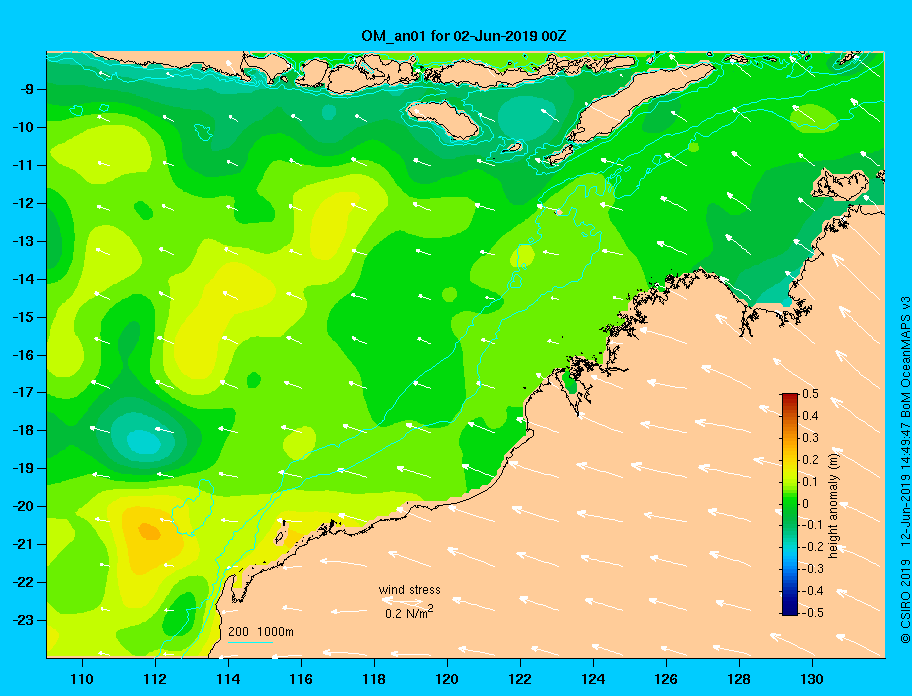Click the 116 longitude axis label
Viewport: 912px width, 696px height.
(x=301, y=679)
